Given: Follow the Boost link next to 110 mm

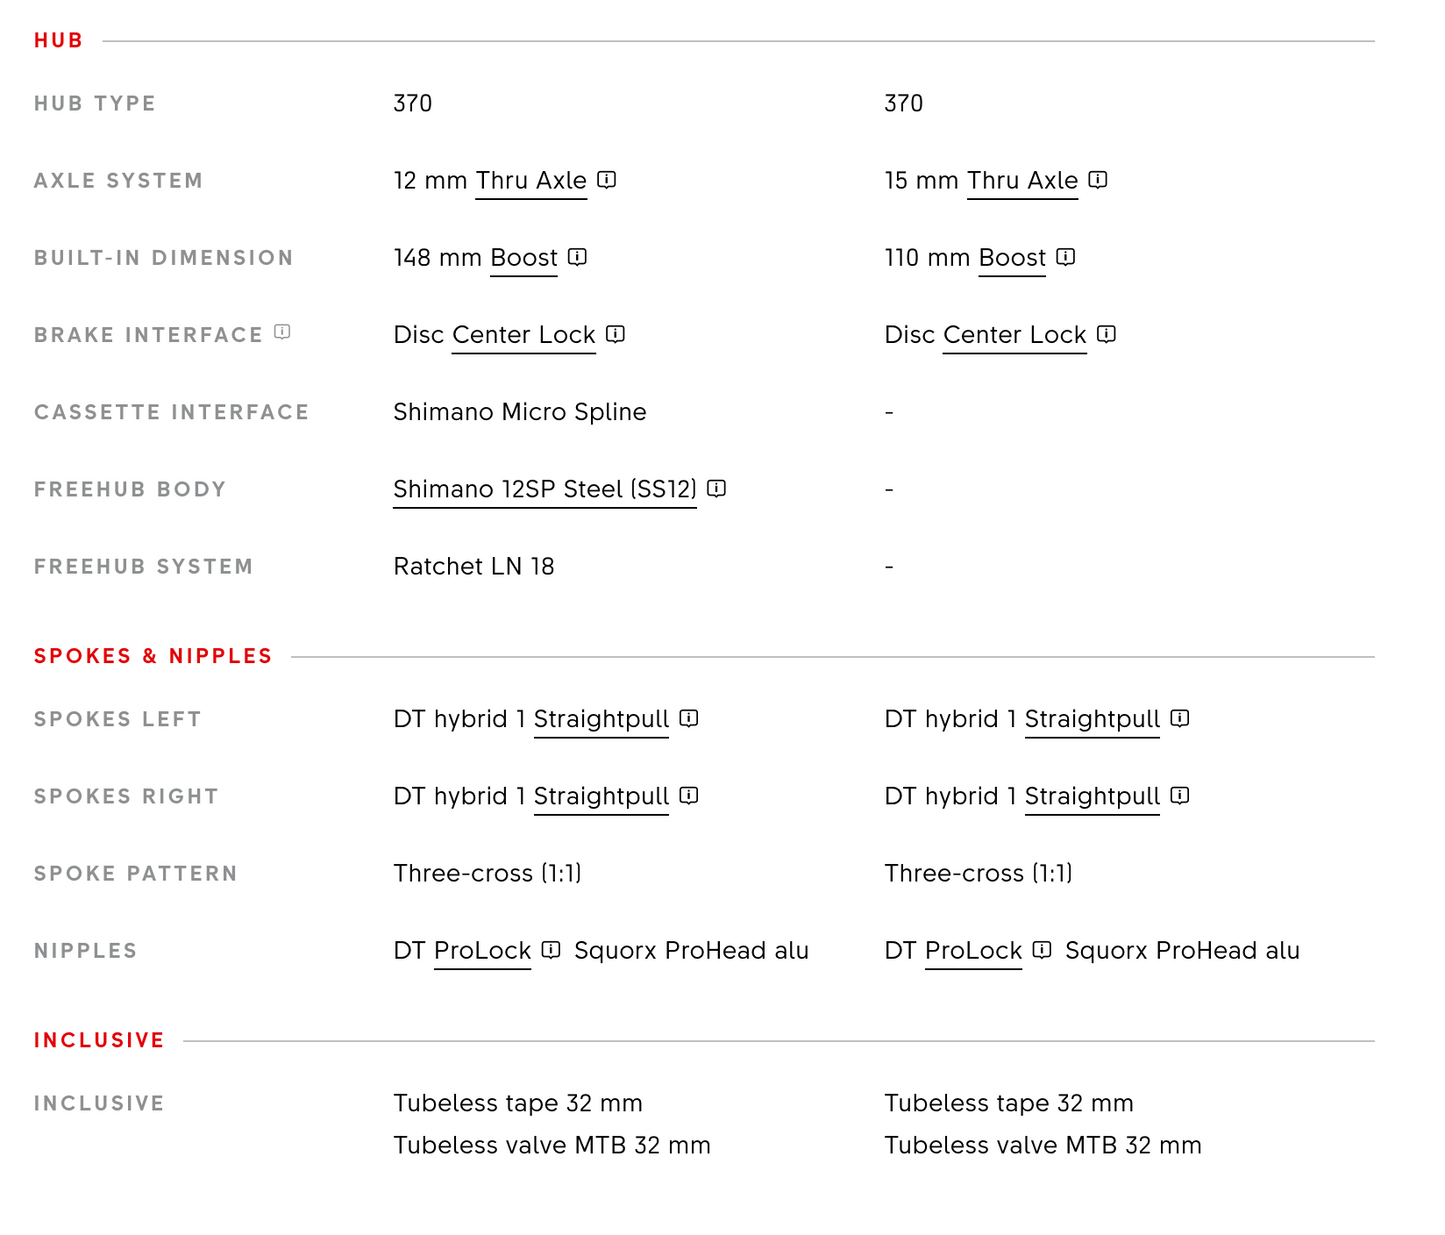Looking at the screenshot, I should (x=1012, y=258).
